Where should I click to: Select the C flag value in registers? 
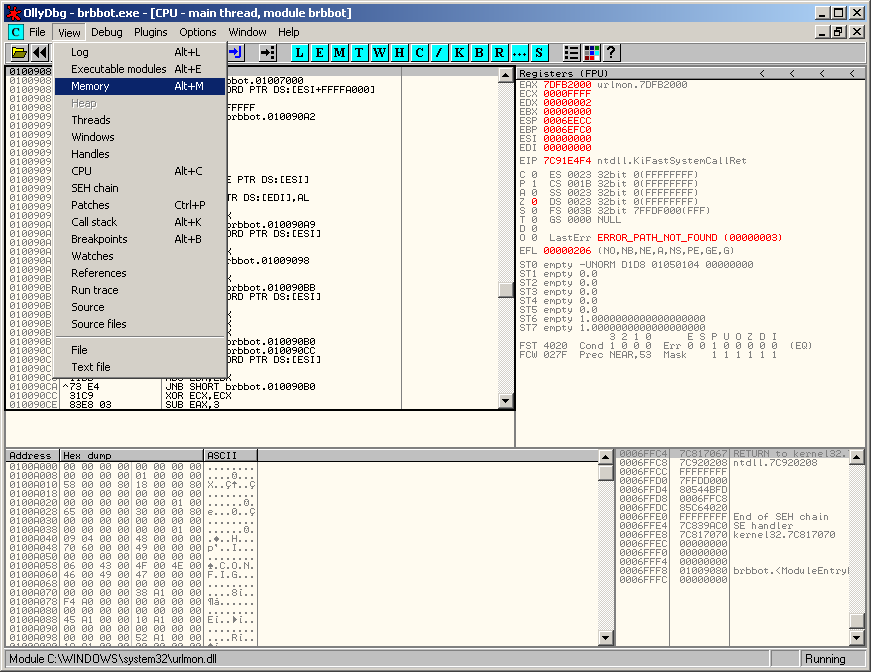pos(534,175)
